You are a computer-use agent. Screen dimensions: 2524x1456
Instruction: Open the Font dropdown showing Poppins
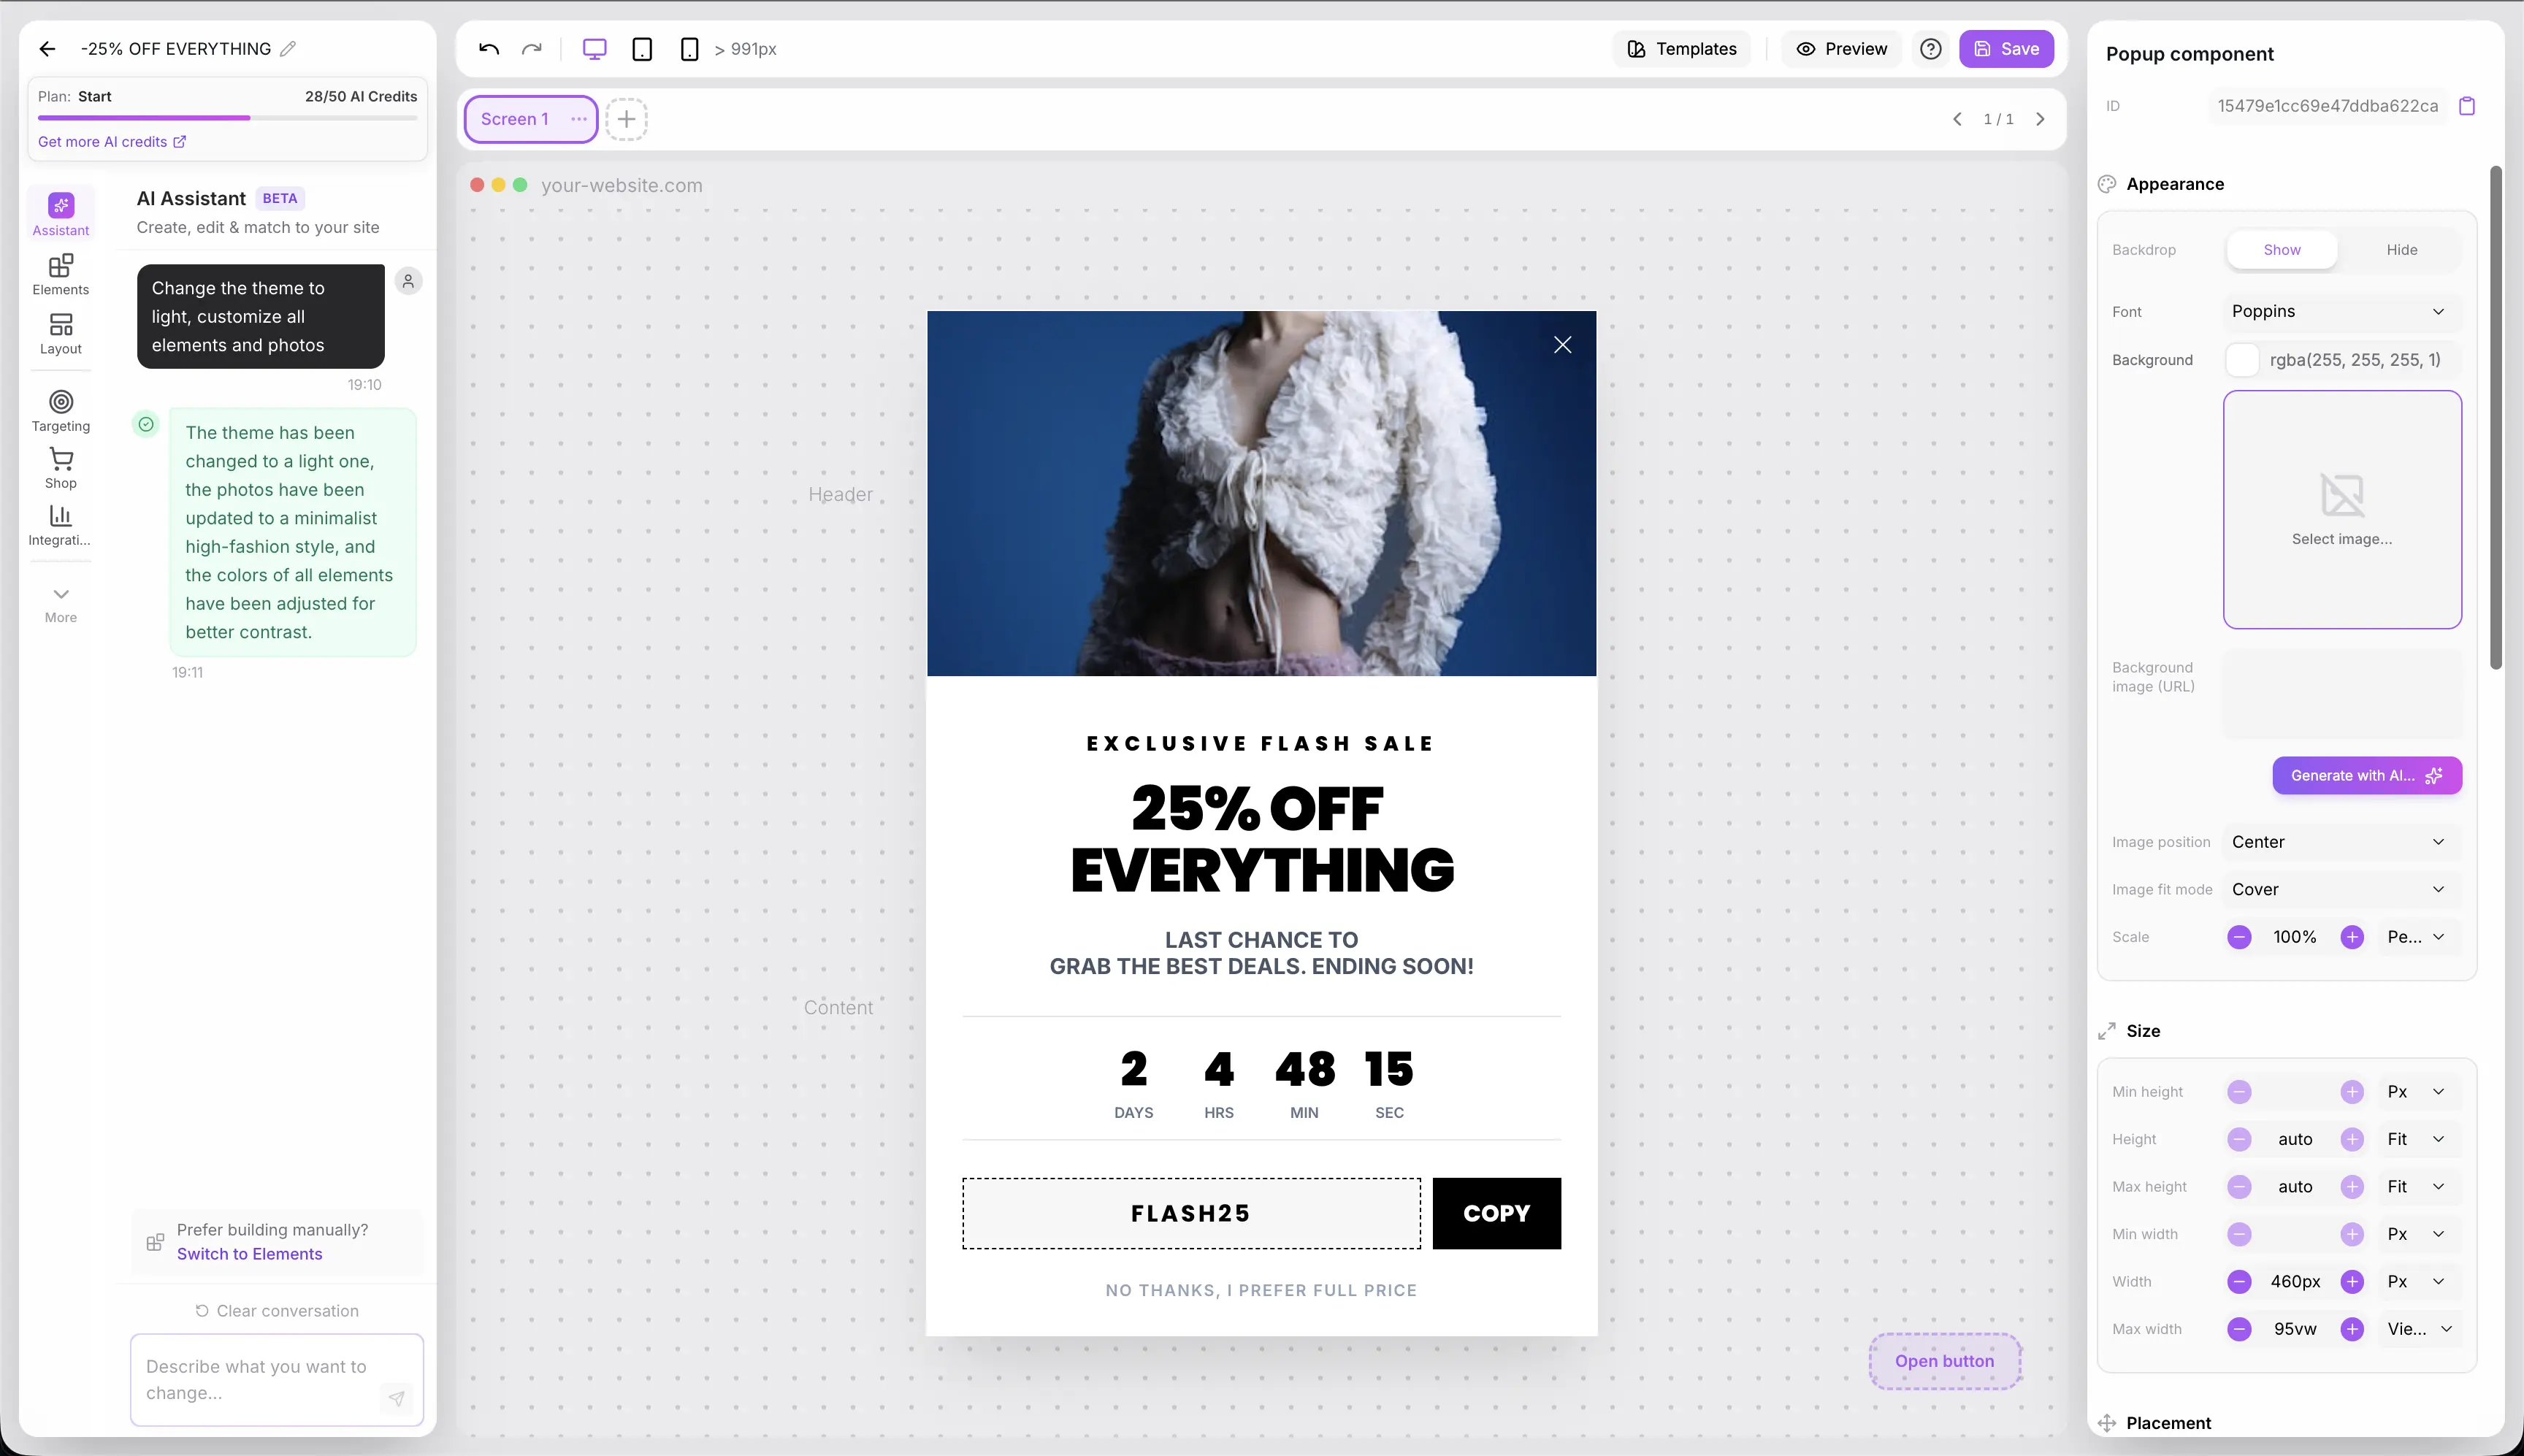[x=2338, y=311]
